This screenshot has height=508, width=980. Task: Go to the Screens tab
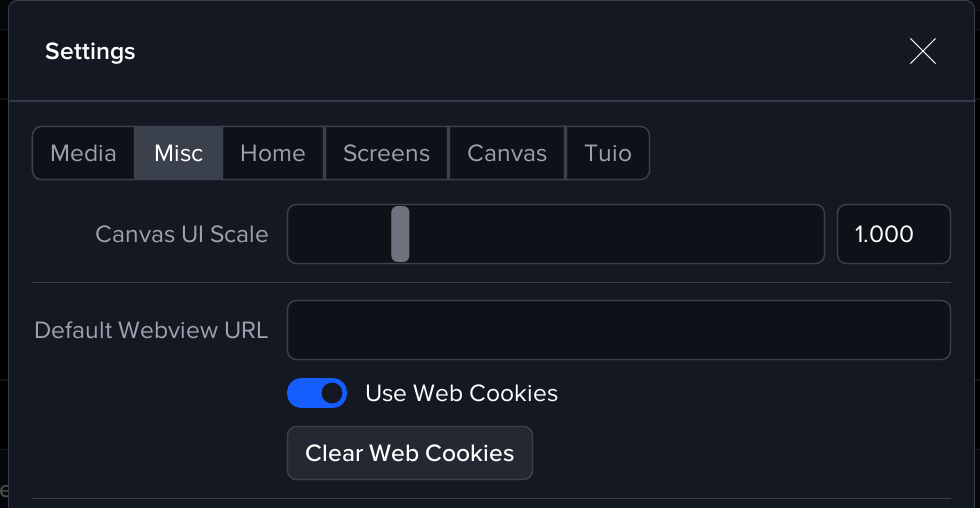point(386,153)
